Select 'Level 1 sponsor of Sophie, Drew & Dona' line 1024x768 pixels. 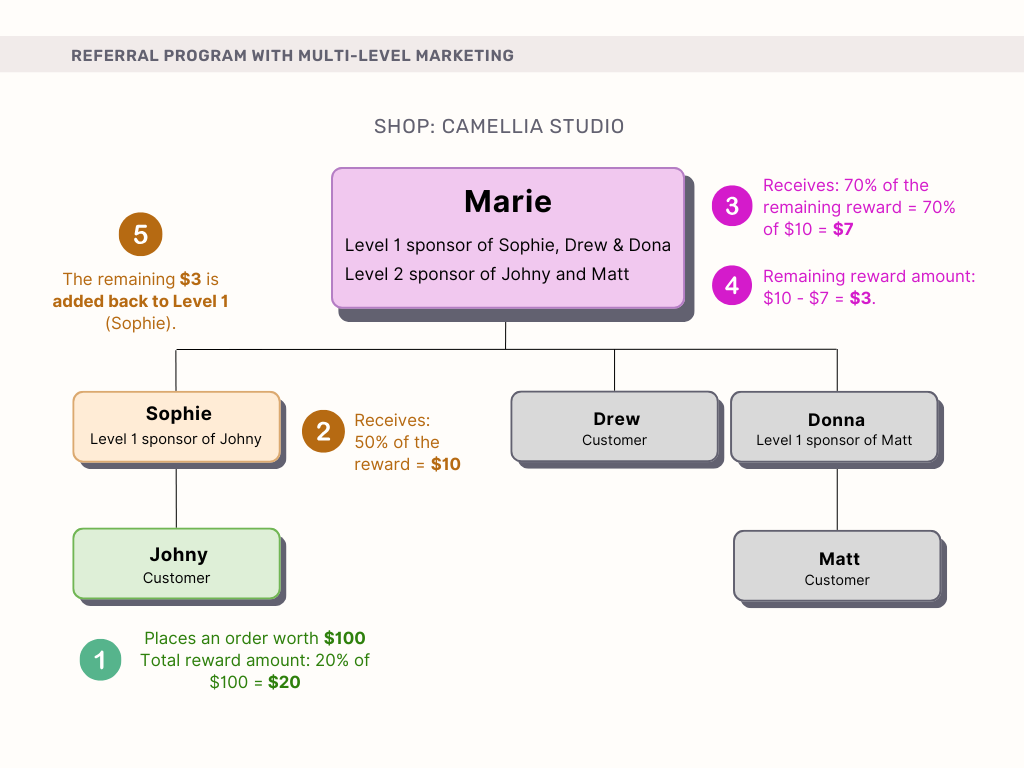tap(508, 245)
